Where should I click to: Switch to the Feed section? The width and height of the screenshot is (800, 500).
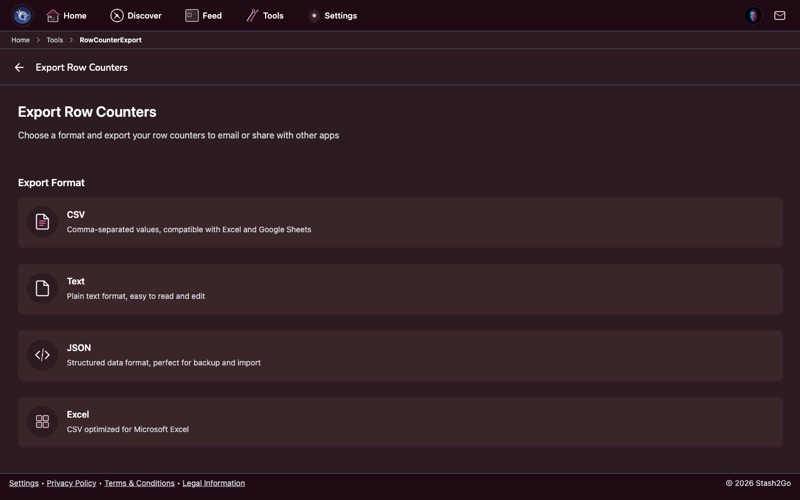(x=203, y=16)
